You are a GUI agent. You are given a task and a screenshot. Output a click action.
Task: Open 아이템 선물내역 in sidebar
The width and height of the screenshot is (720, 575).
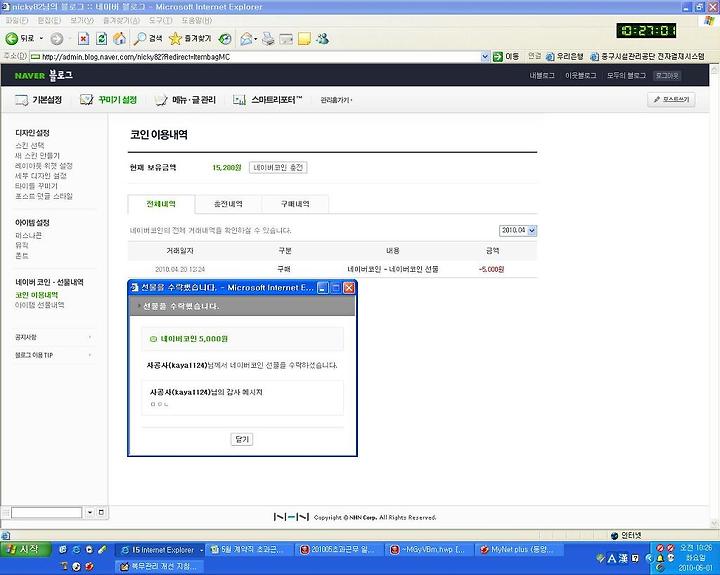pyautogui.click(x=39, y=305)
